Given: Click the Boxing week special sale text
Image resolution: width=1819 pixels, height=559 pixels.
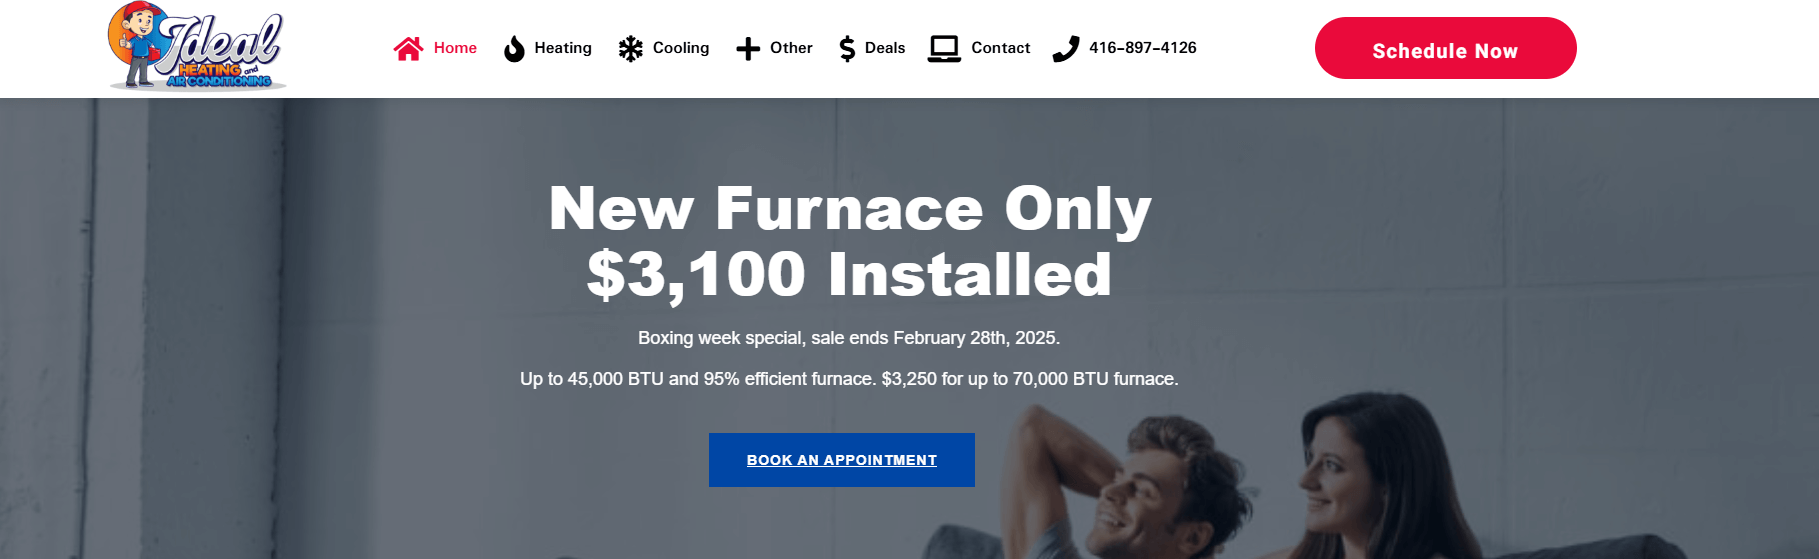Looking at the screenshot, I should 849,338.
